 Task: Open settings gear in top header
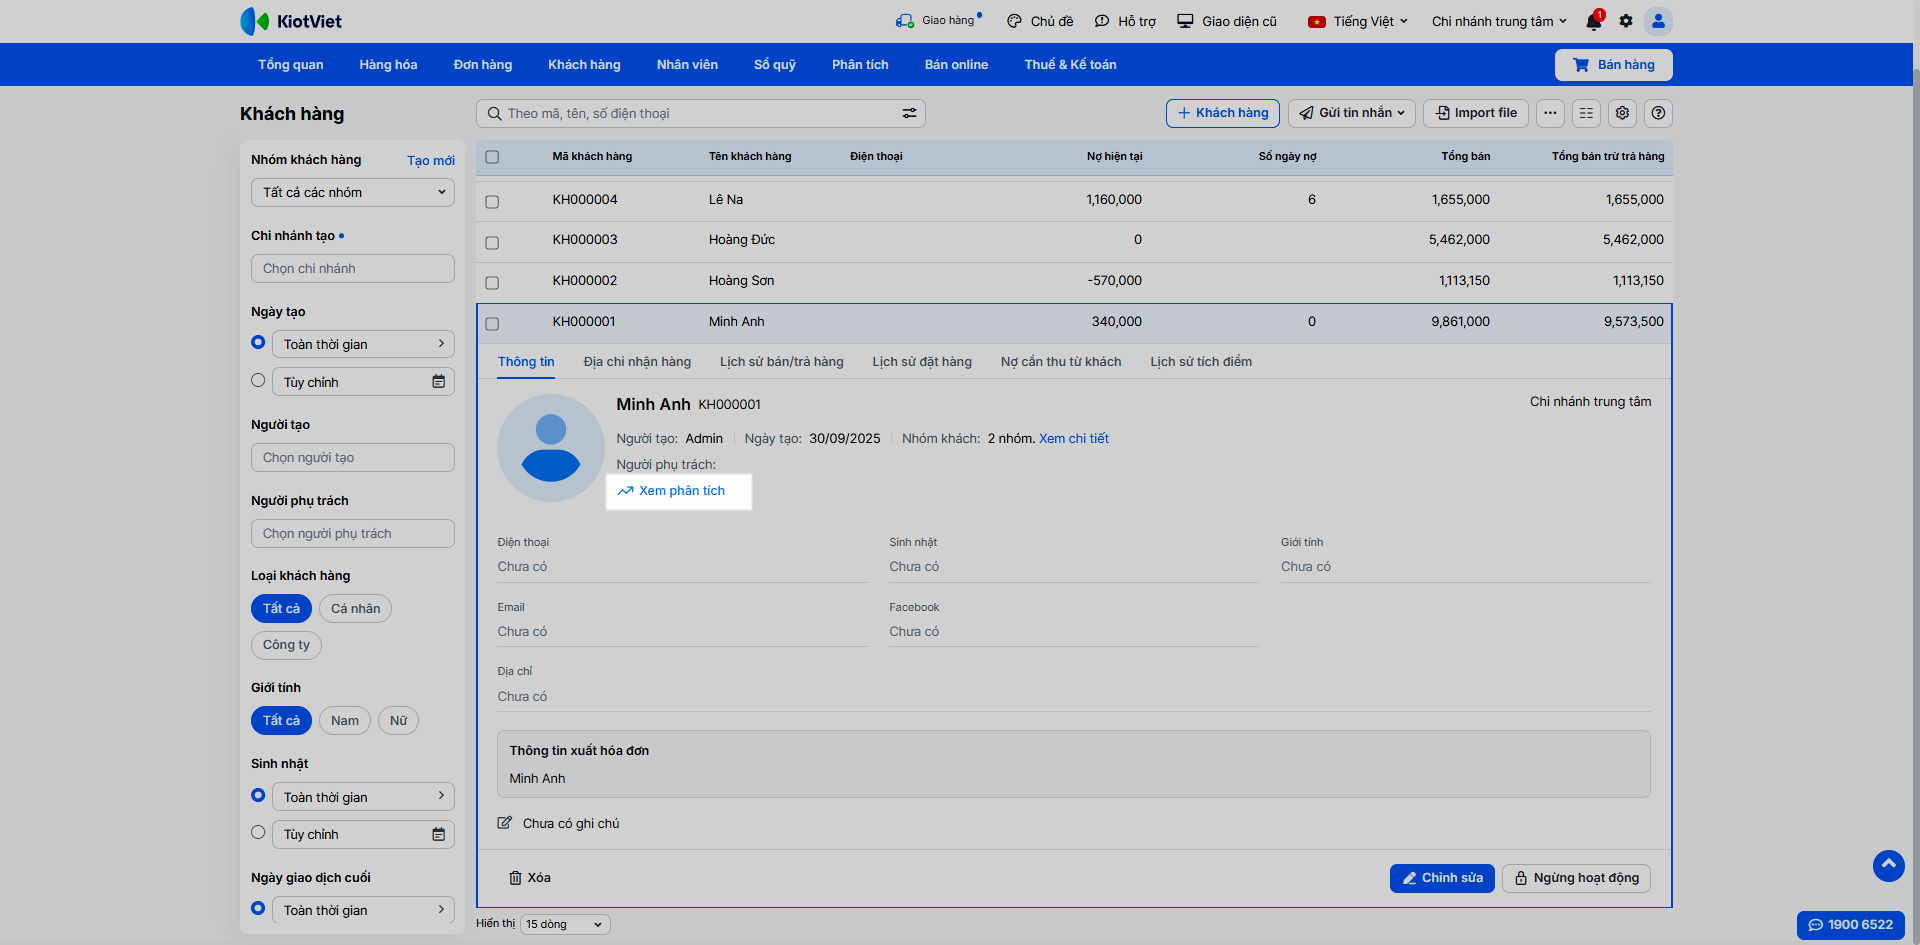[x=1626, y=21]
